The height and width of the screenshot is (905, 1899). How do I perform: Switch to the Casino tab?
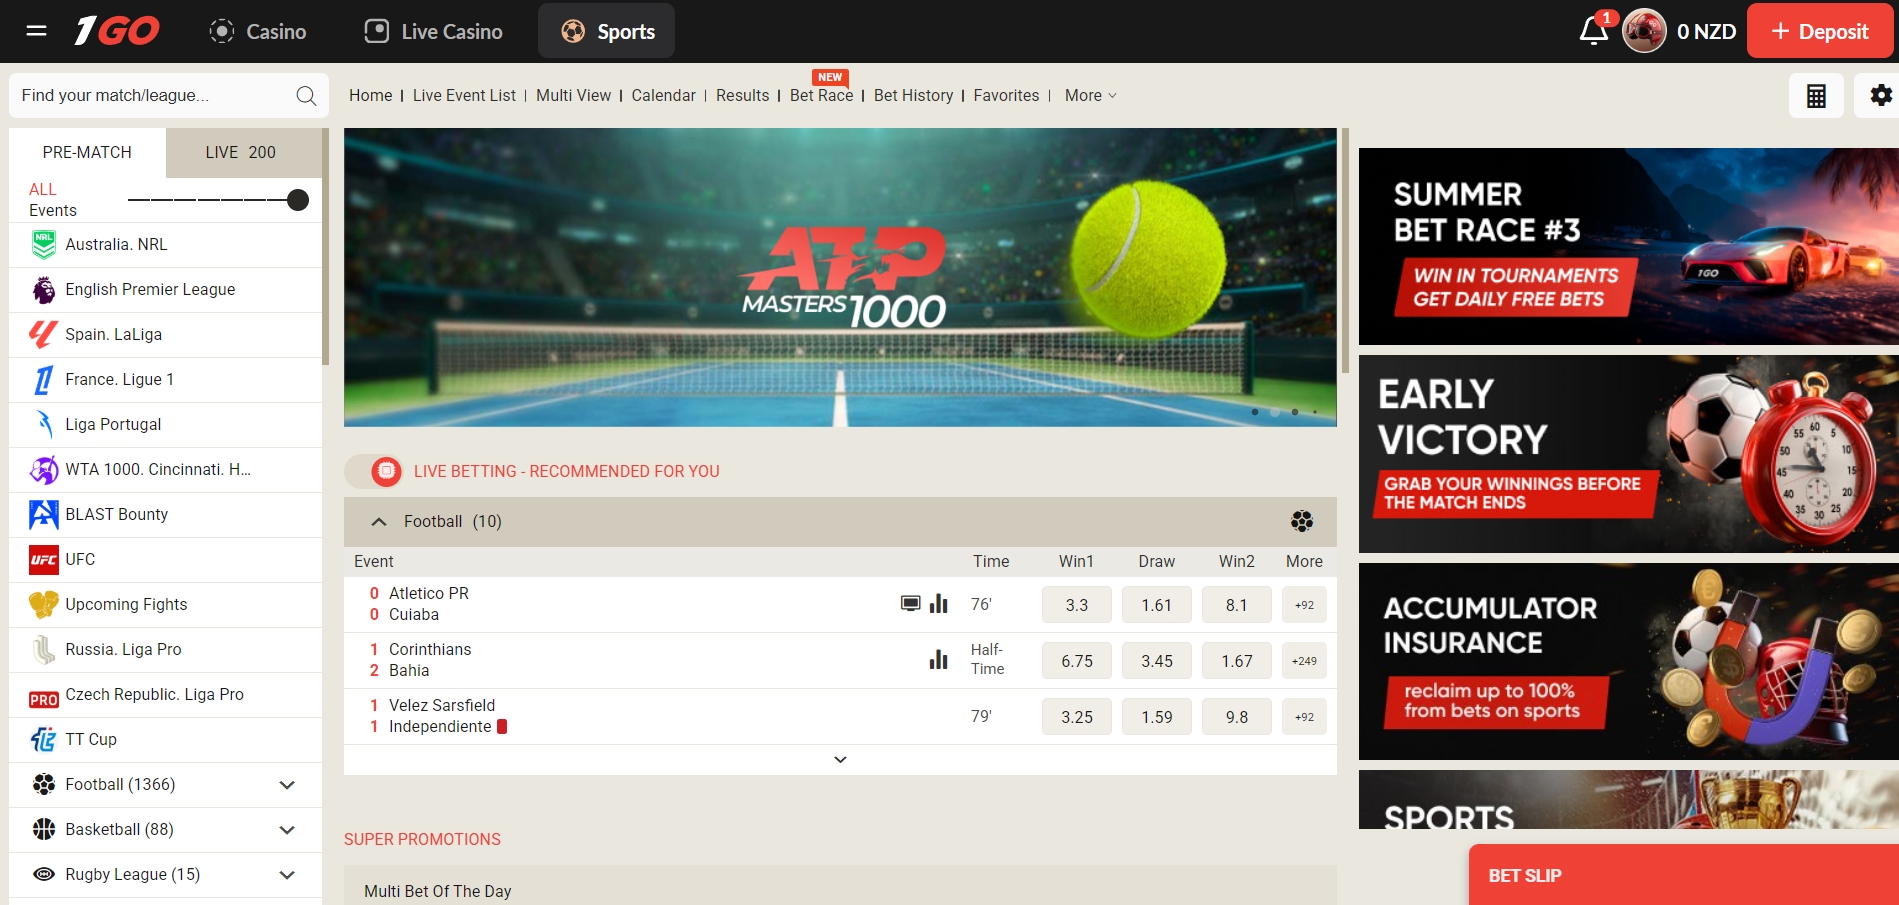click(258, 31)
